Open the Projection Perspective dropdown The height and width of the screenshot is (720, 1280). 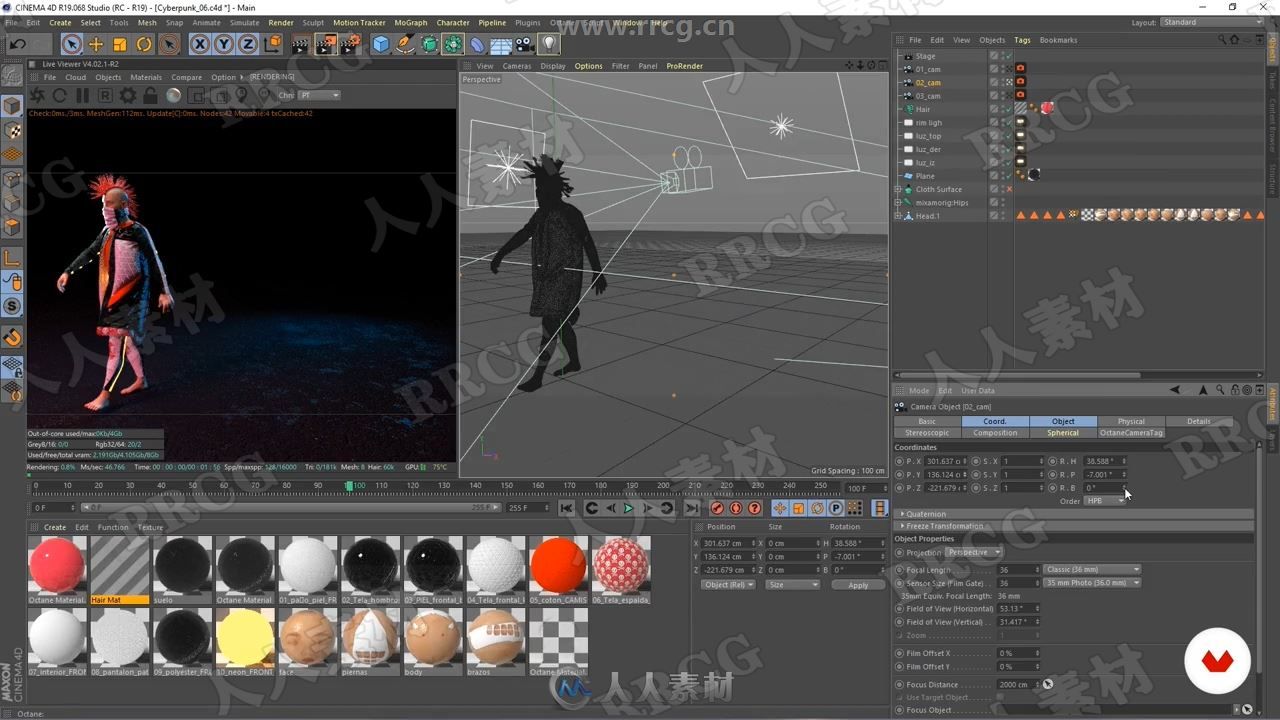point(974,552)
